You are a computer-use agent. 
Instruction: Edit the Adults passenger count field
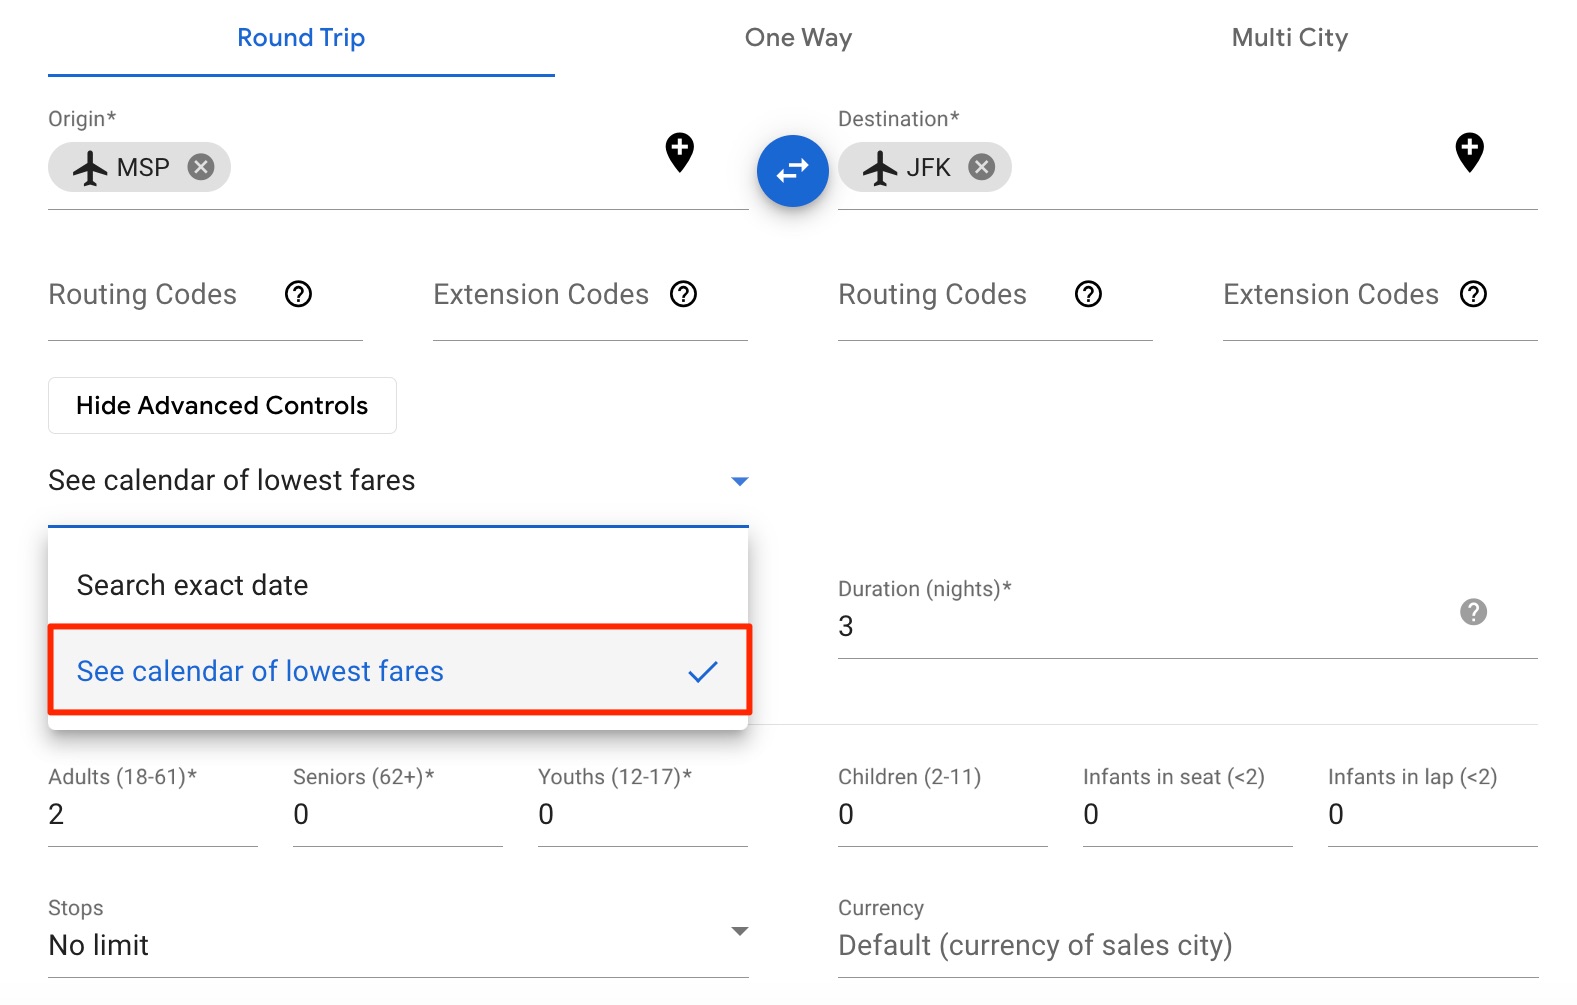coord(150,815)
